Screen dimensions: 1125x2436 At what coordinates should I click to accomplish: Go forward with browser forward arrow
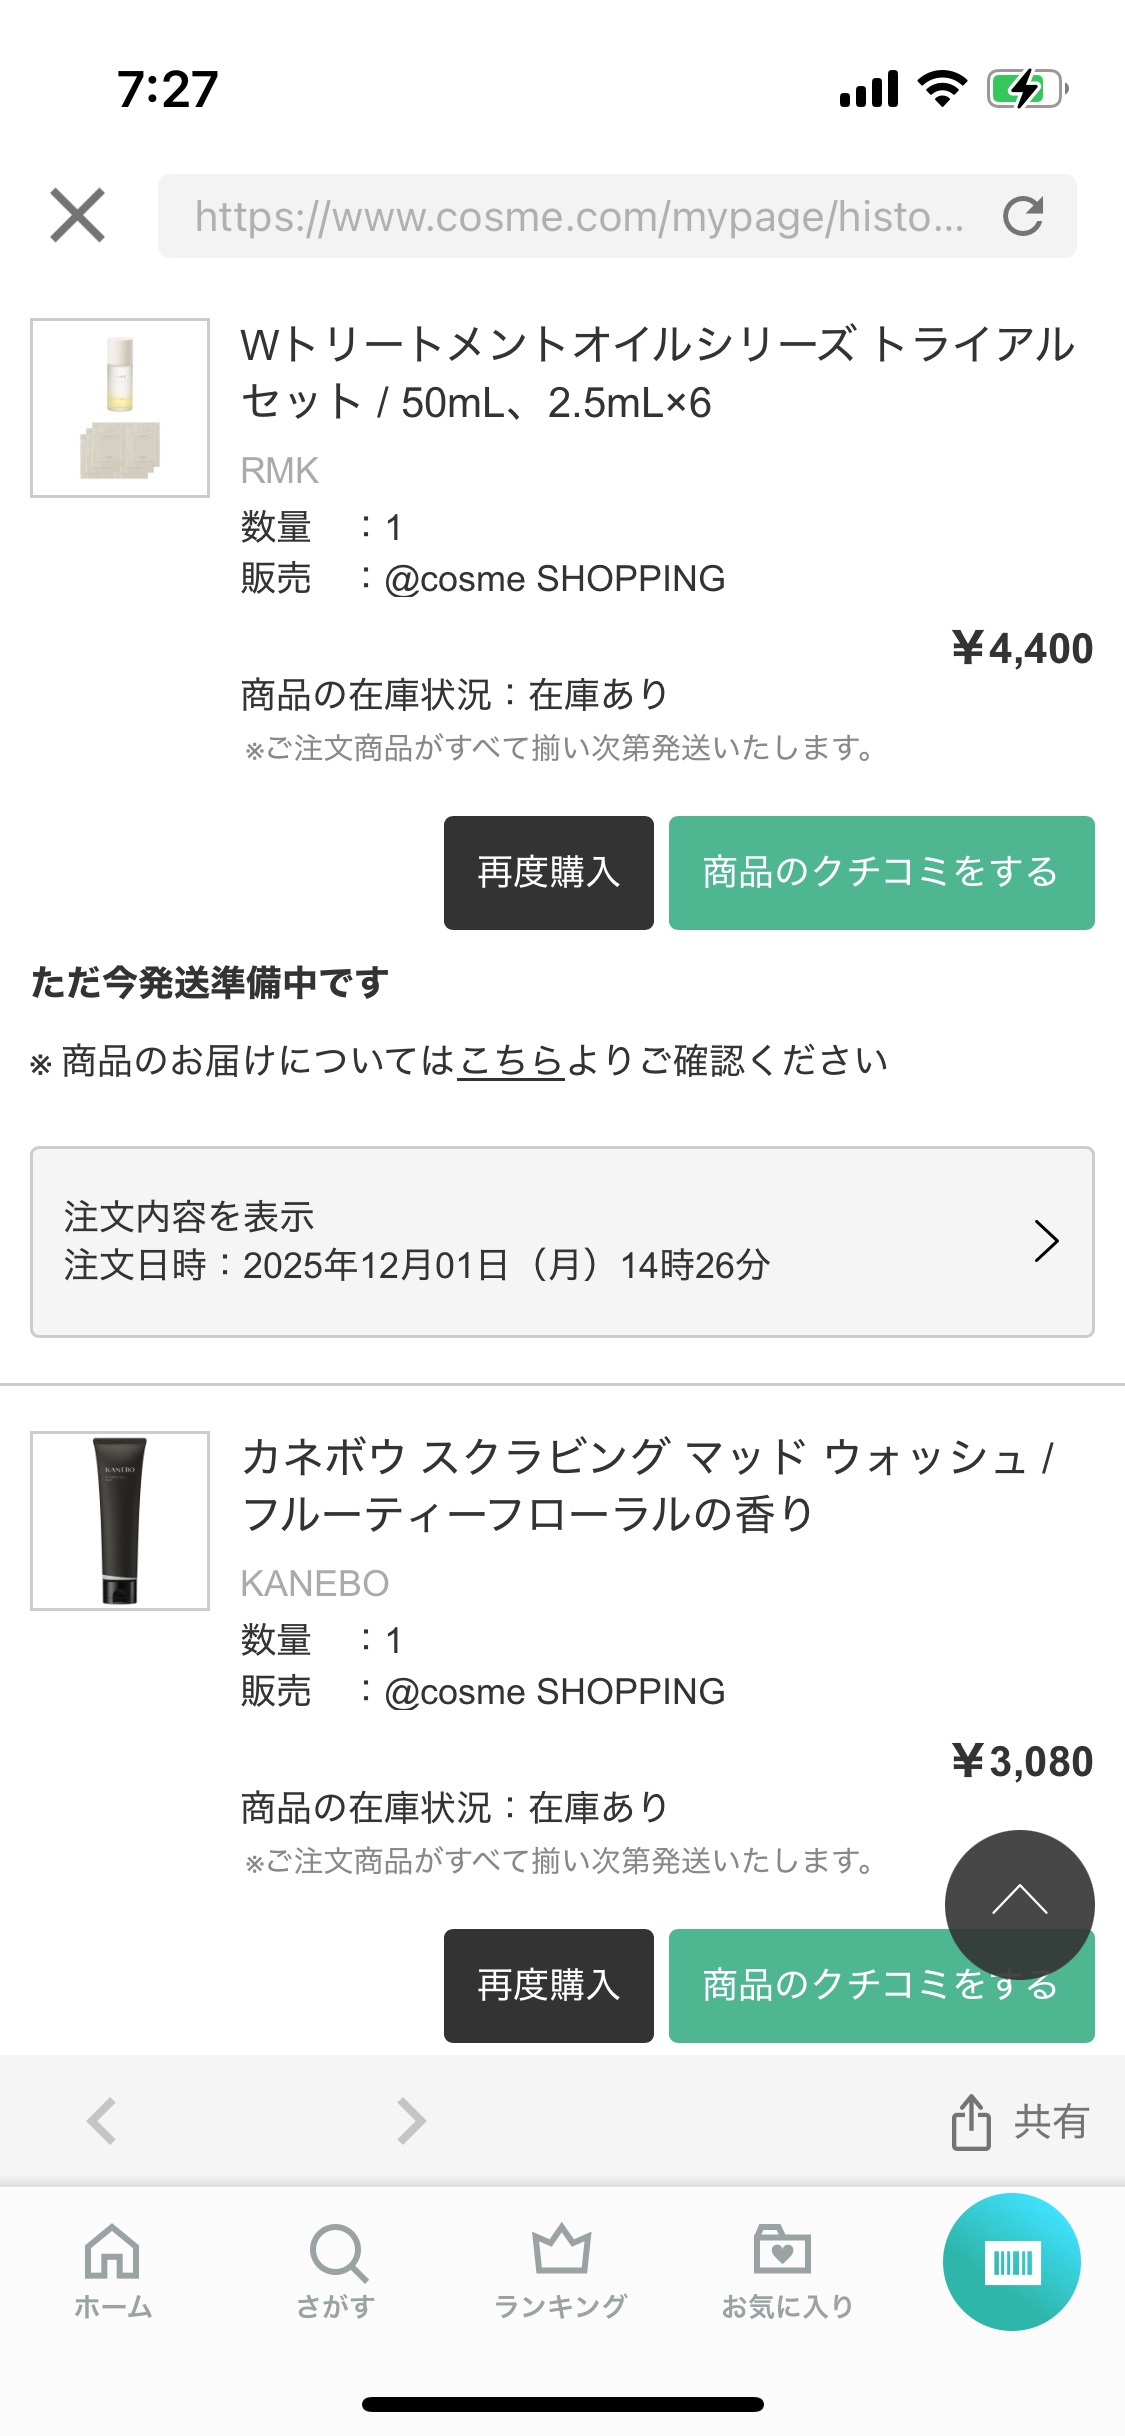(411, 2120)
